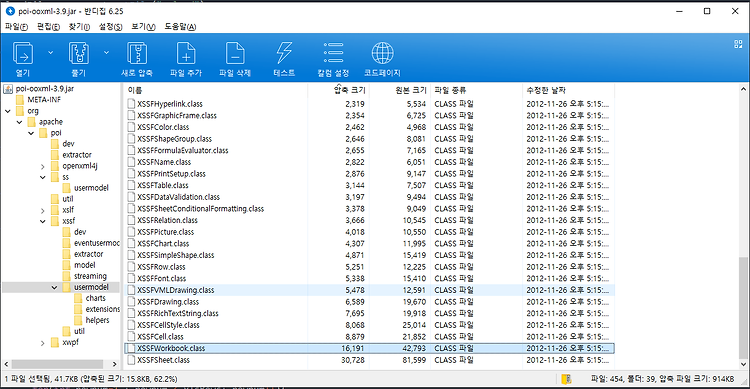
Task: Open the 도움말(A) menu
Action: pyautogui.click(x=180, y=27)
